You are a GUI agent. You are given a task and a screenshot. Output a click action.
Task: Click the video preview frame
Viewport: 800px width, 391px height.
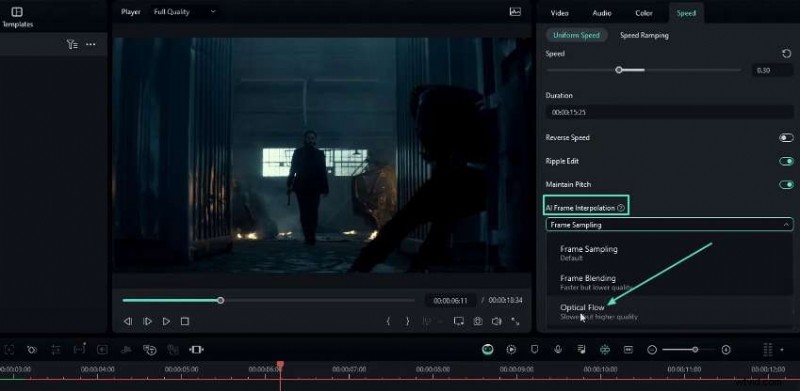(x=322, y=155)
